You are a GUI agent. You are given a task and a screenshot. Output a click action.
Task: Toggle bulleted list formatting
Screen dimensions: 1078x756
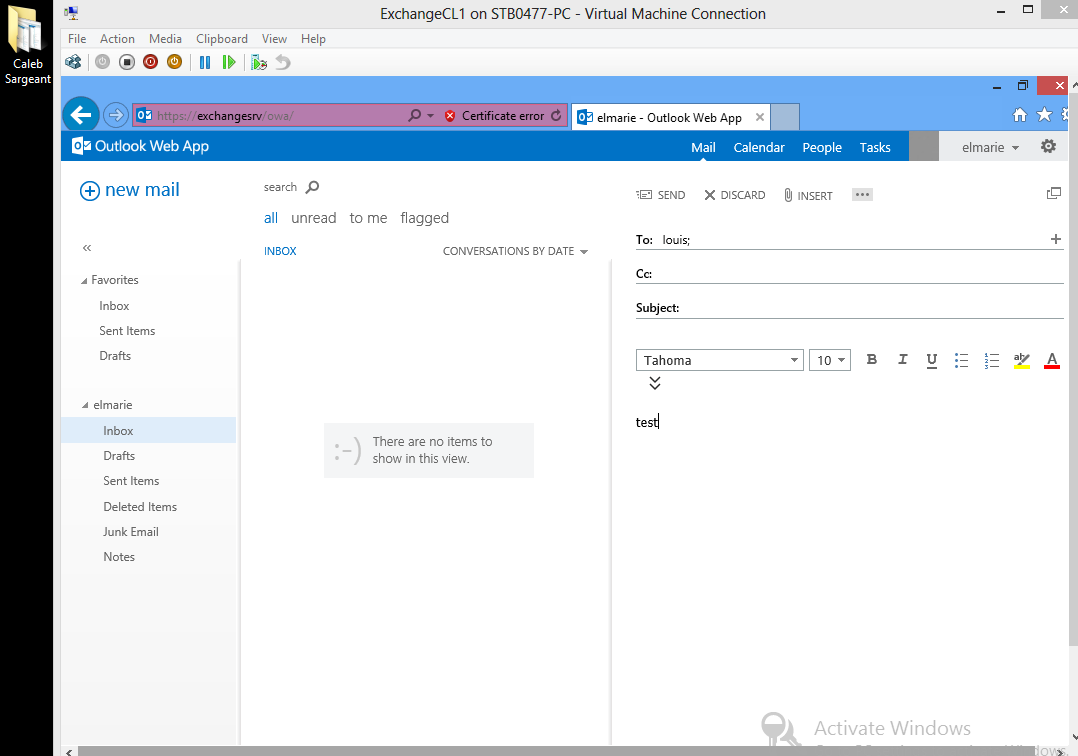[x=961, y=360]
